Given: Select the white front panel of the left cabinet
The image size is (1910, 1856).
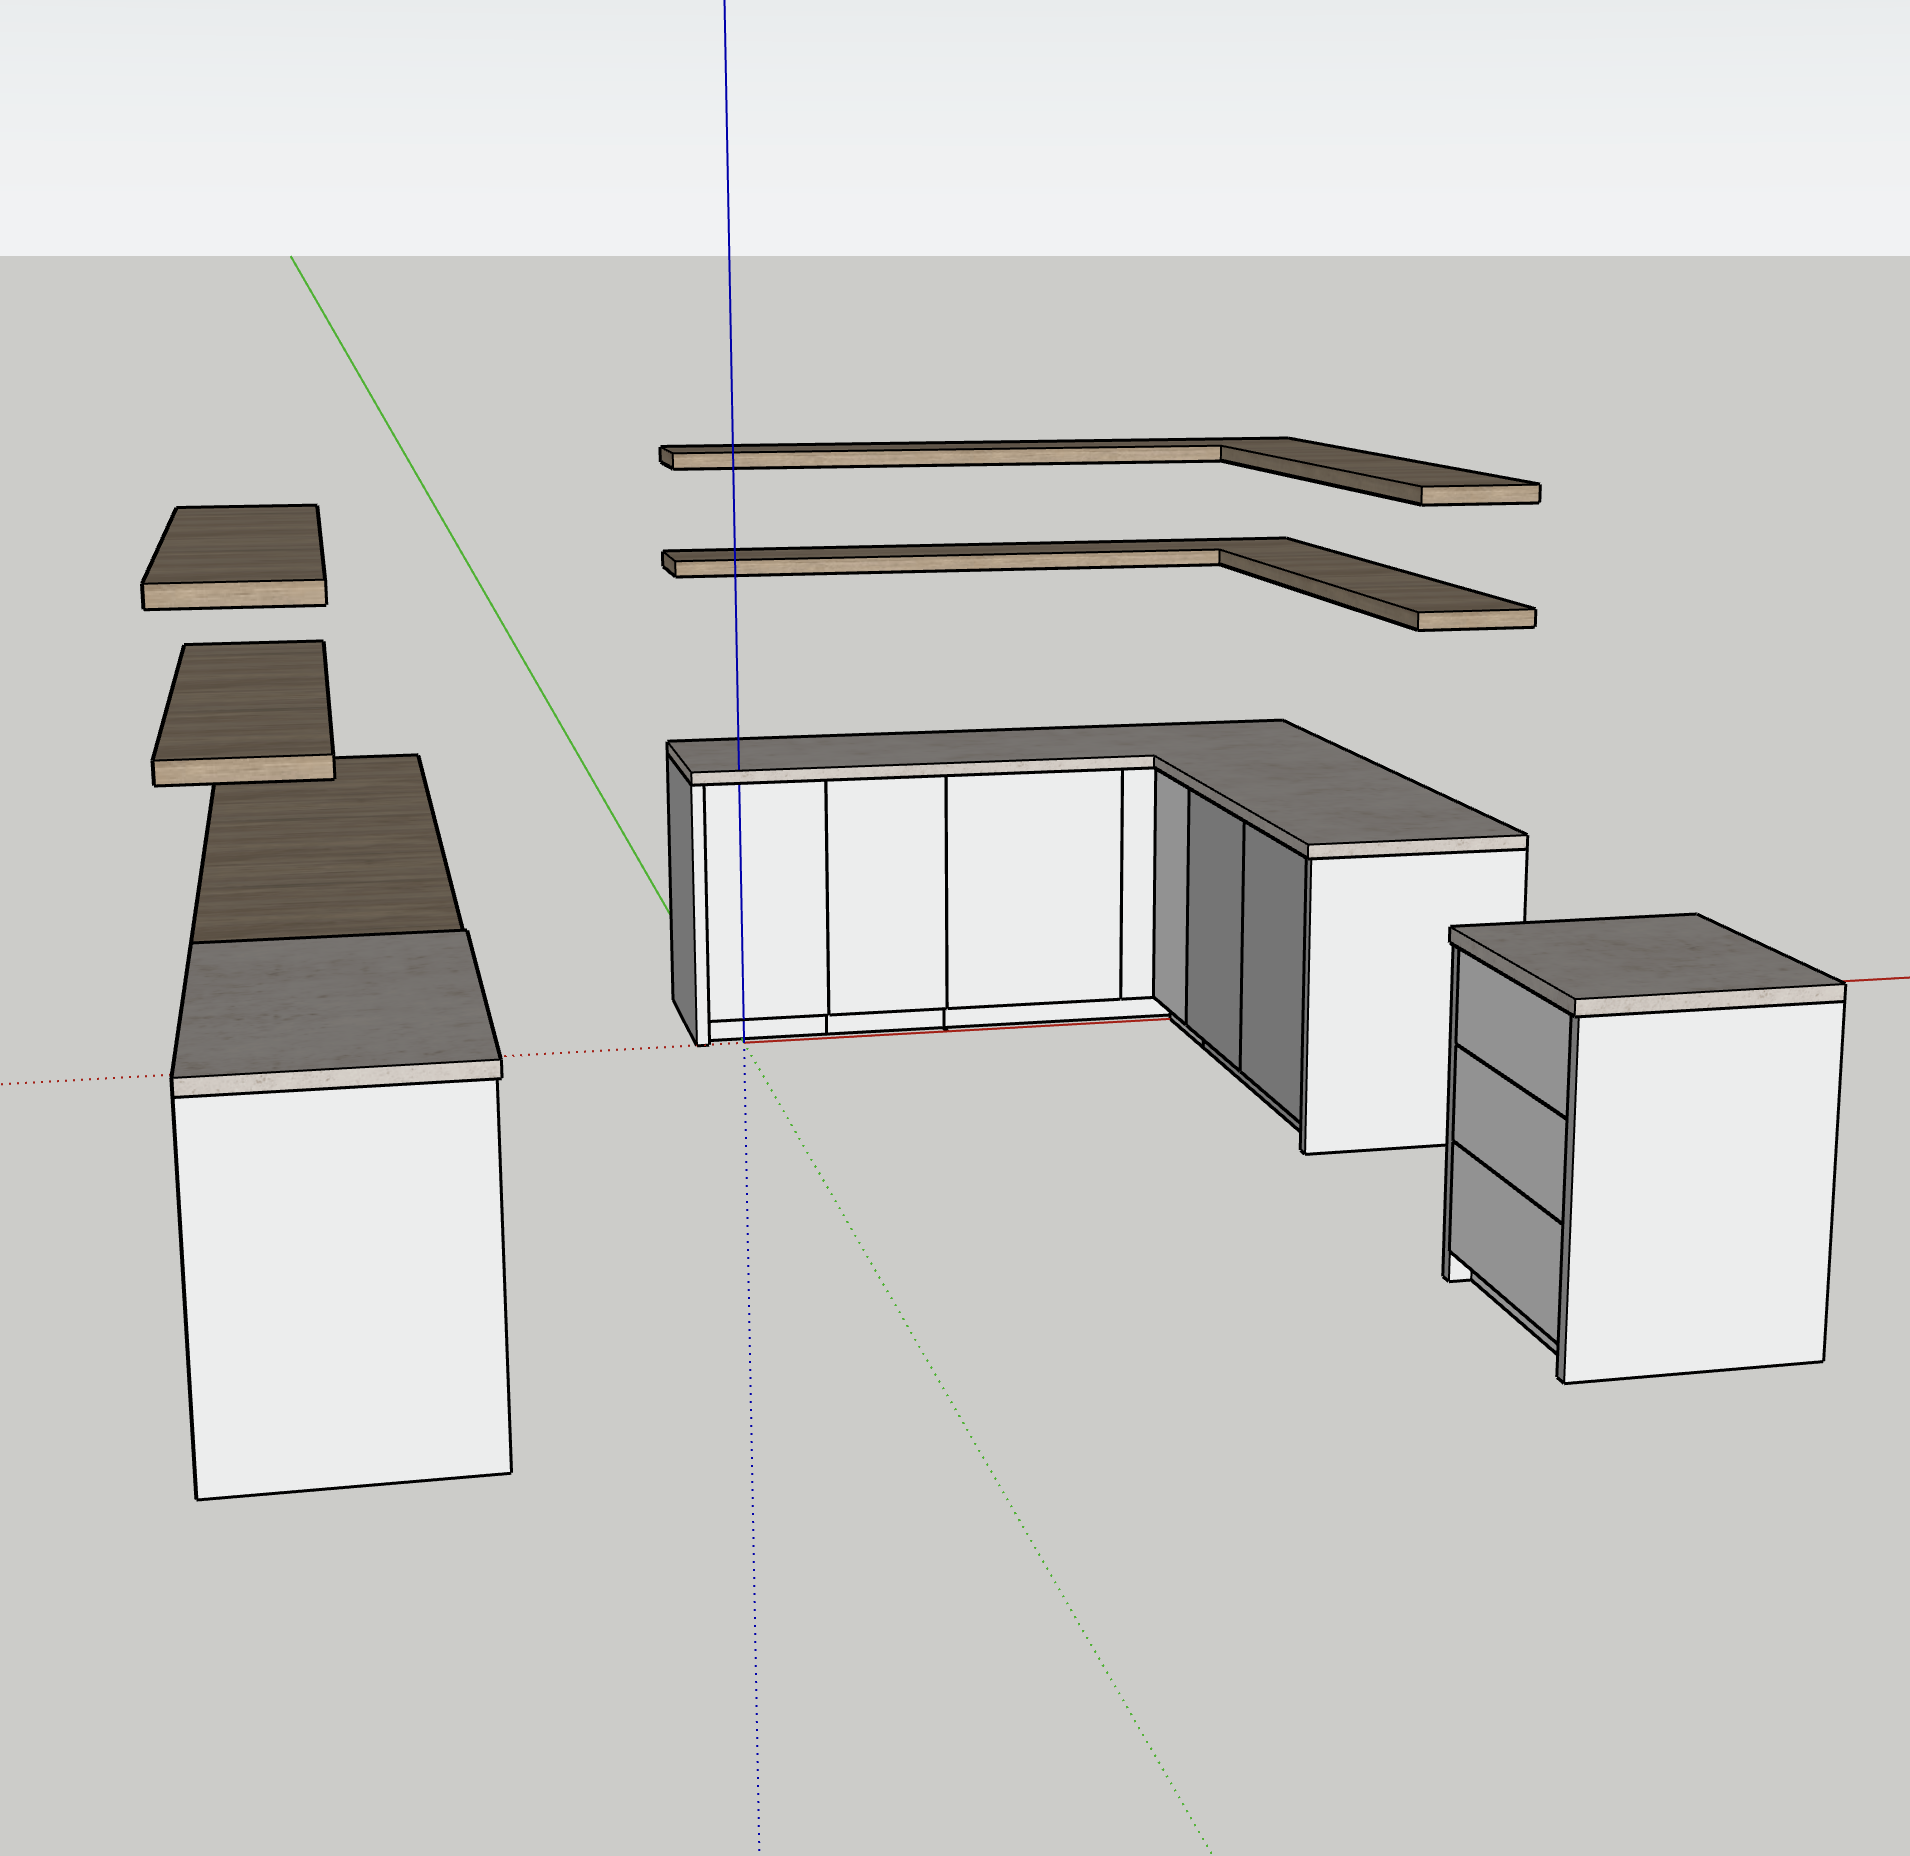Looking at the screenshot, I should click(343, 1287).
